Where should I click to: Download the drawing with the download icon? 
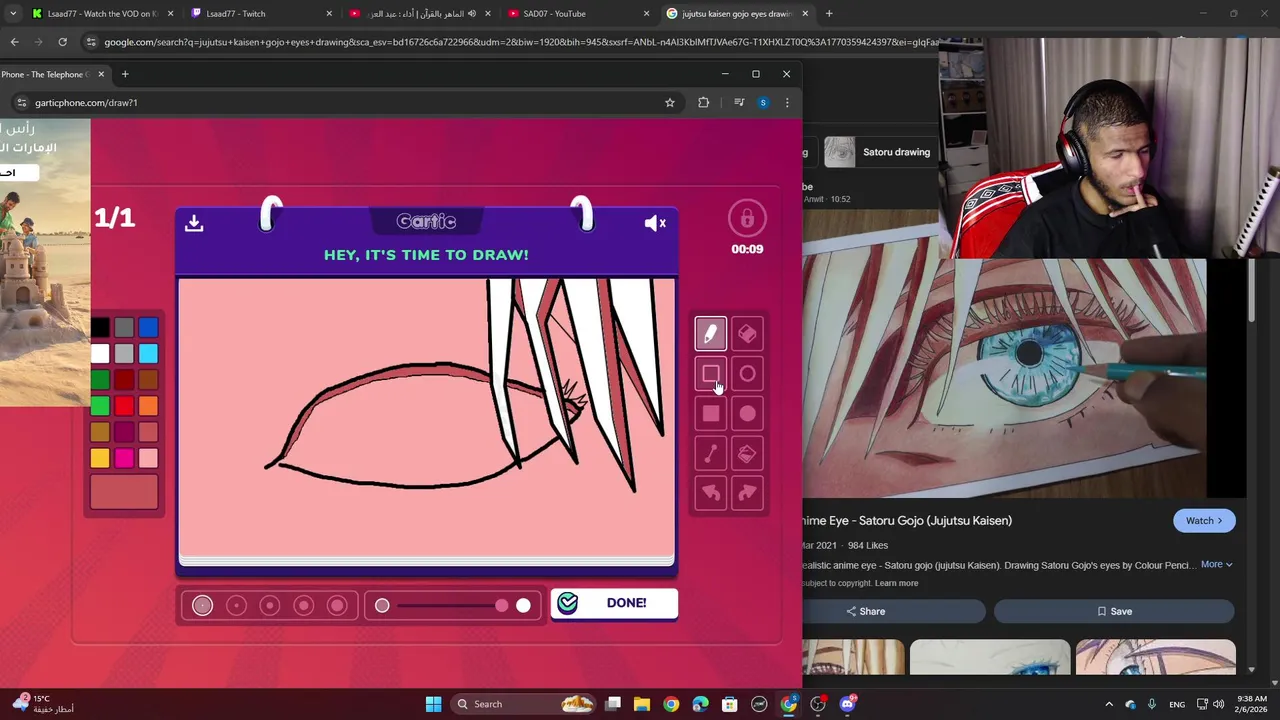(x=194, y=223)
